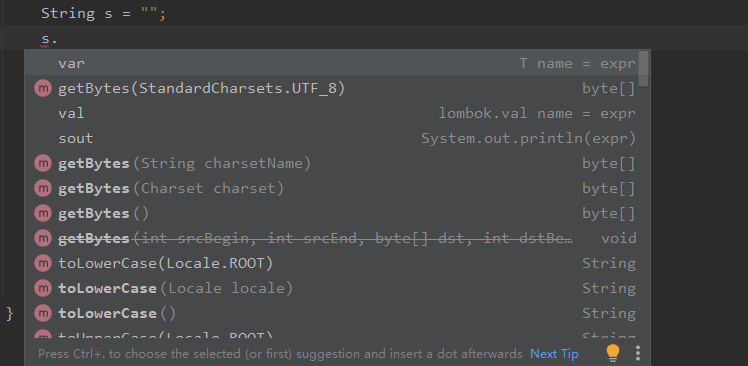Click method icon beside toLowerCase(Locale.ROOT)
This screenshot has width=748, height=366.
(43, 263)
